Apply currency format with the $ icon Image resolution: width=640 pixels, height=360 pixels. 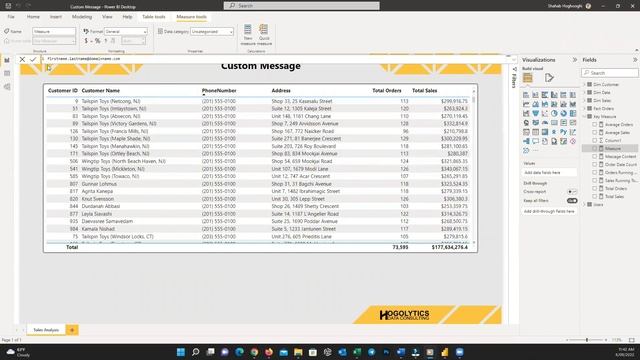(x=86, y=41)
